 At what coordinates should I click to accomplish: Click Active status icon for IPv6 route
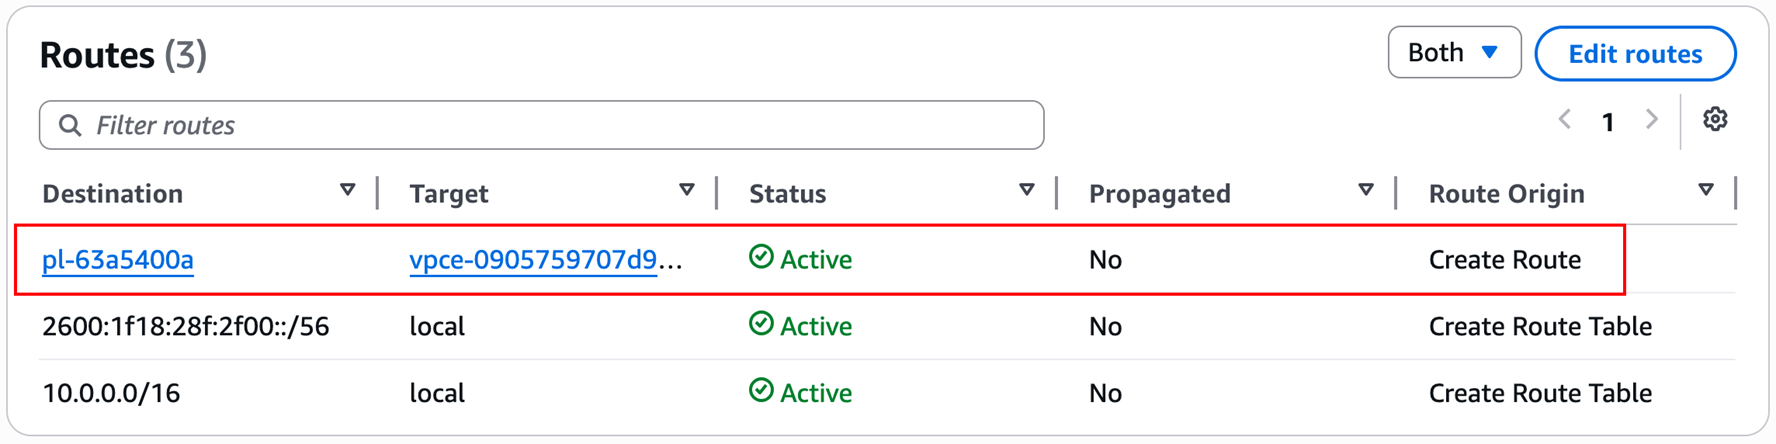[x=761, y=325]
